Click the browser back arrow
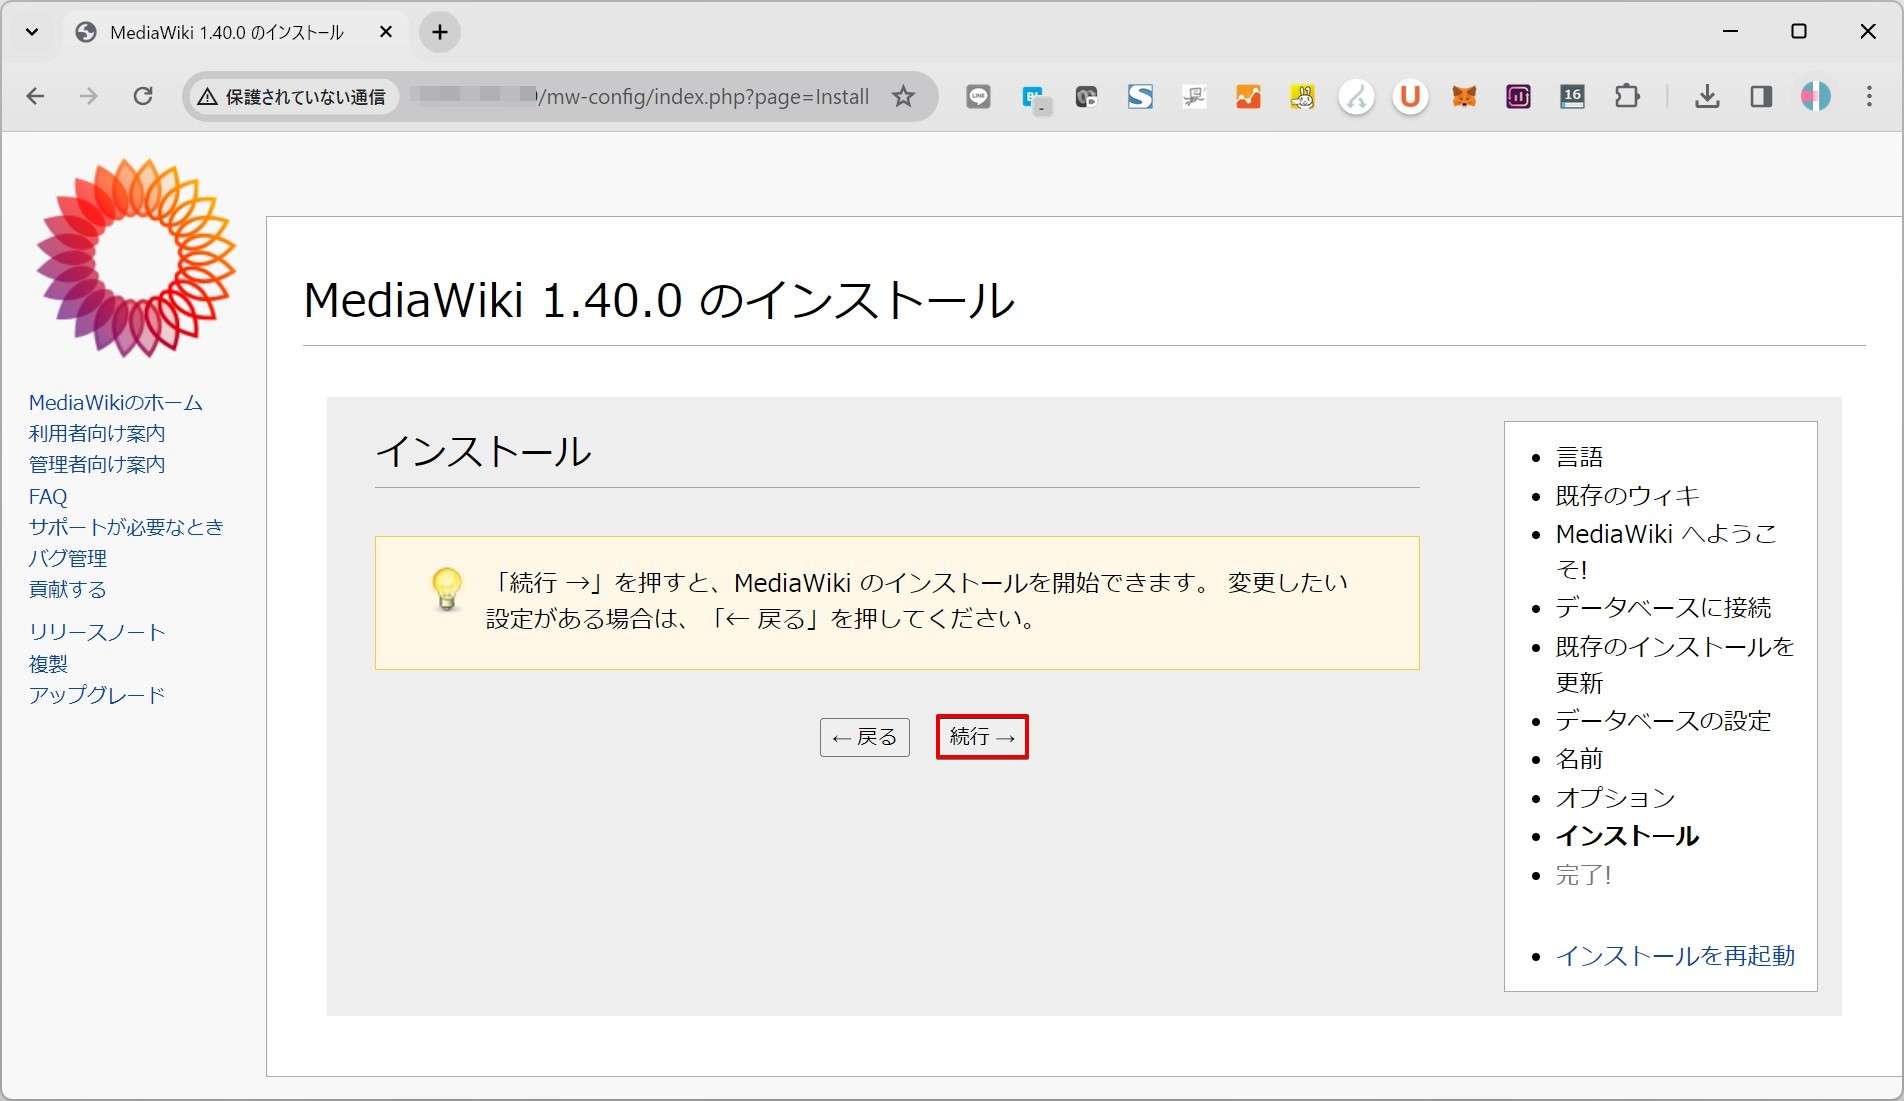The height and width of the screenshot is (1101, 1904). 36,96
